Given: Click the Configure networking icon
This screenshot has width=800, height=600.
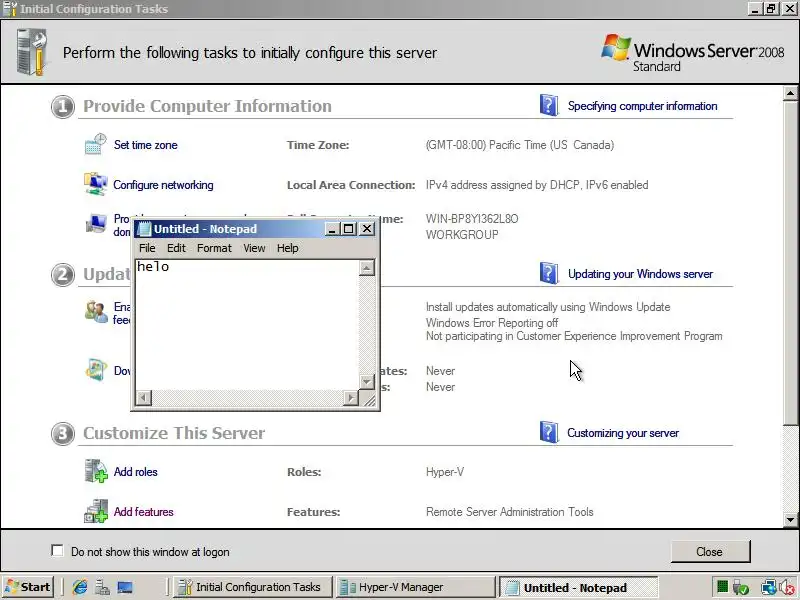Looking at the screenshot, I should pyautogui.click(x=95, y=184).
